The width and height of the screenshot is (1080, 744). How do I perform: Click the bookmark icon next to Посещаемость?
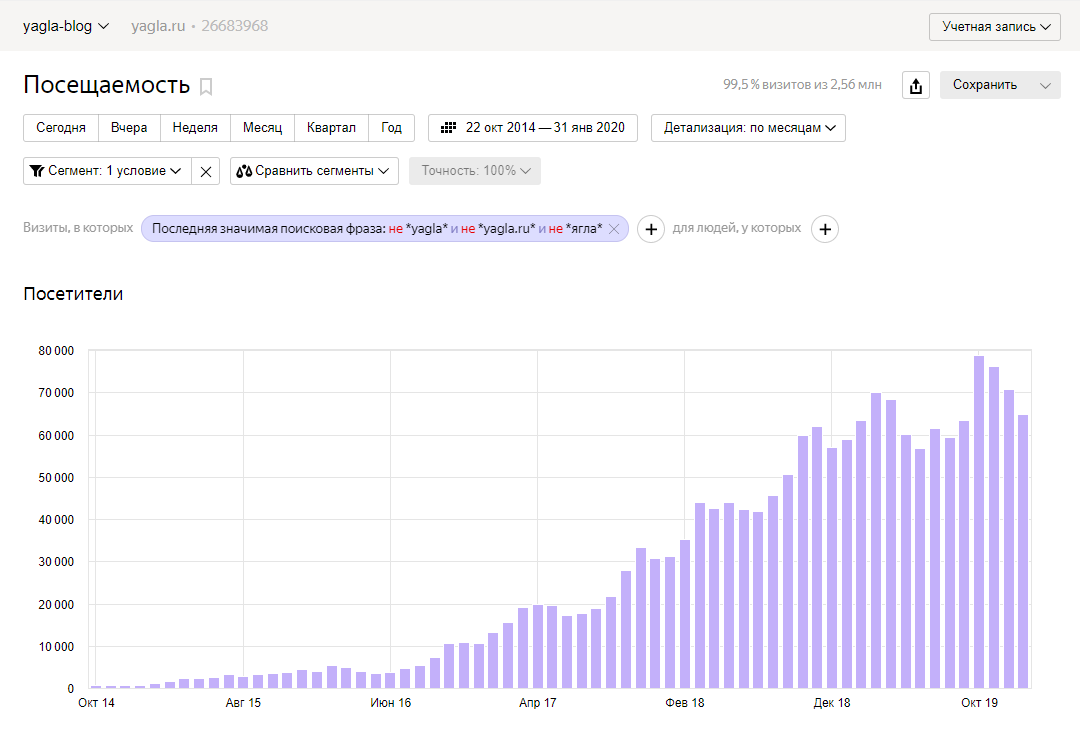pyautogui.click(x=206, y=86)
